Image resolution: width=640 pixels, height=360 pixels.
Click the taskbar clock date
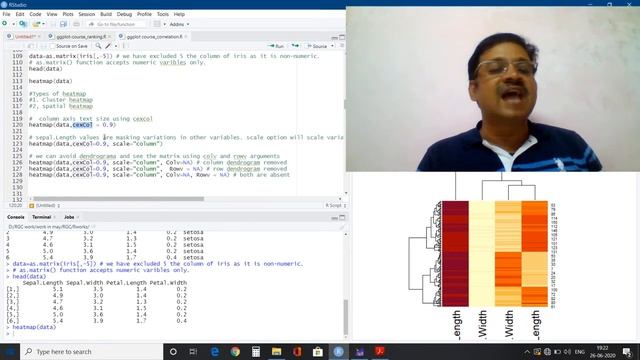tap(602, 356)
